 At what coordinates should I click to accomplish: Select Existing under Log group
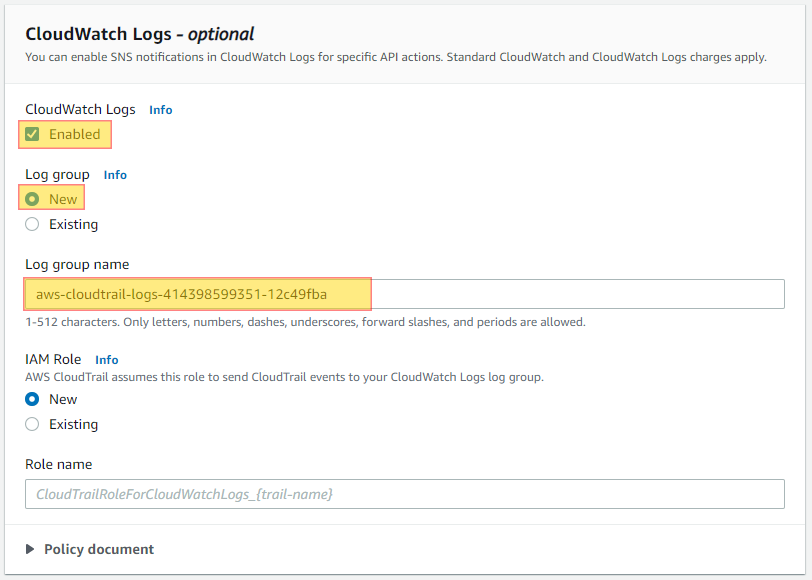[x=32, y=224]
